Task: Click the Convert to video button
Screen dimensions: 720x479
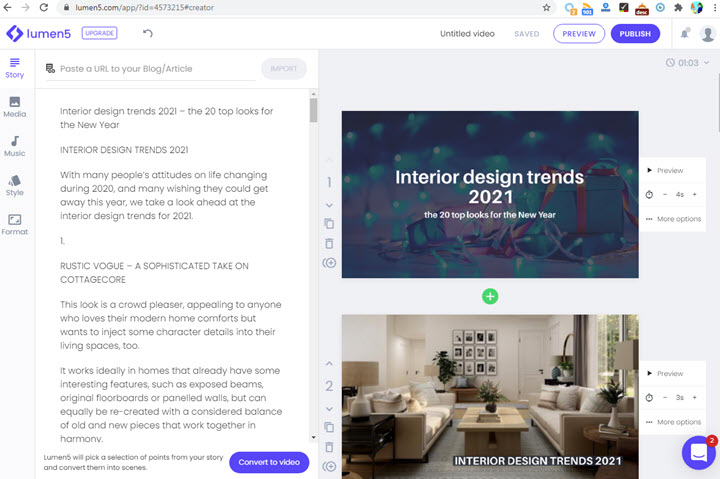Action: coord(269,462)
